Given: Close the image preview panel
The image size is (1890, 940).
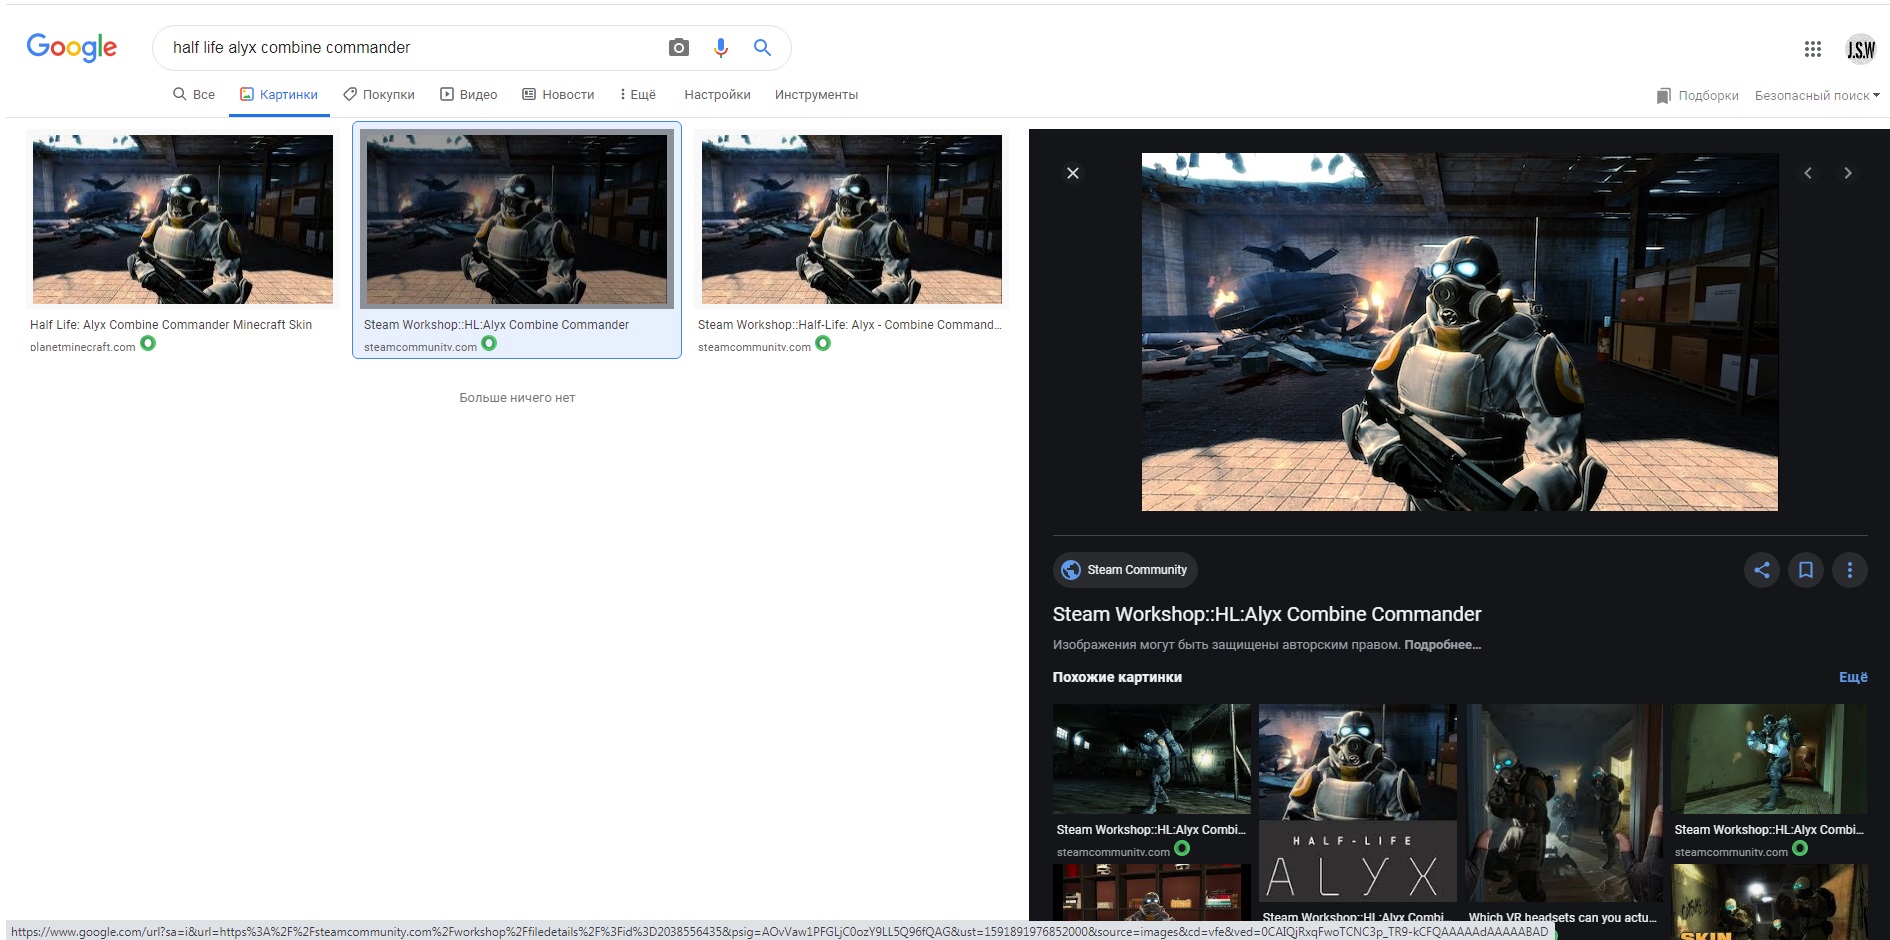Looking at the screenshot, I should tap(1073, 173).
